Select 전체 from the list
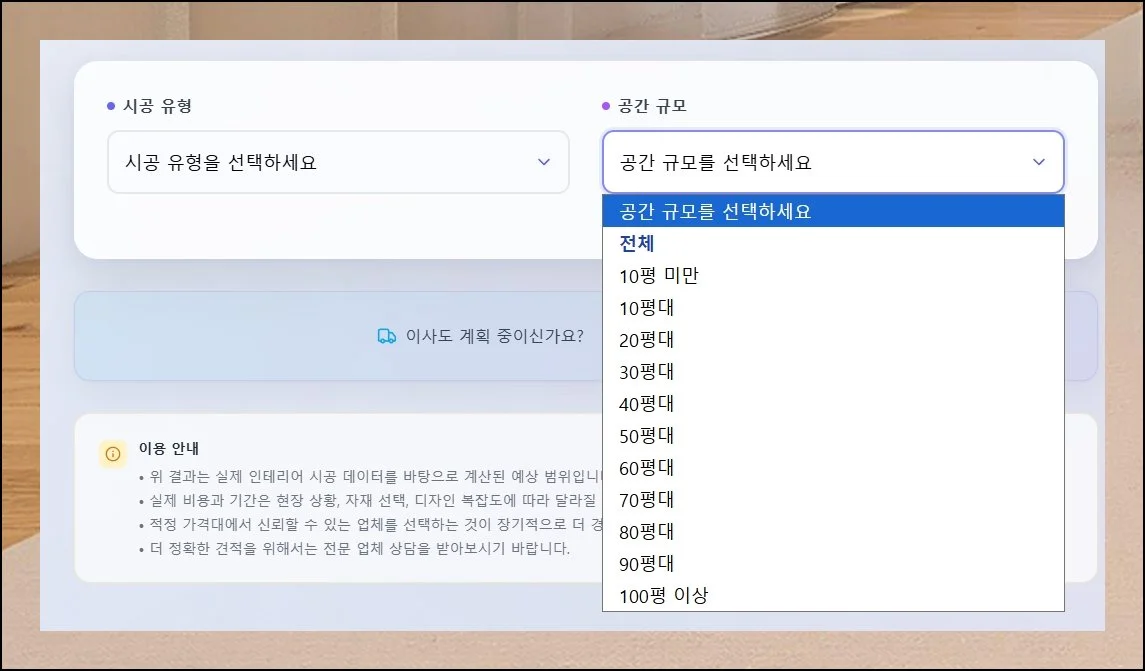 (x=832, y=244)
